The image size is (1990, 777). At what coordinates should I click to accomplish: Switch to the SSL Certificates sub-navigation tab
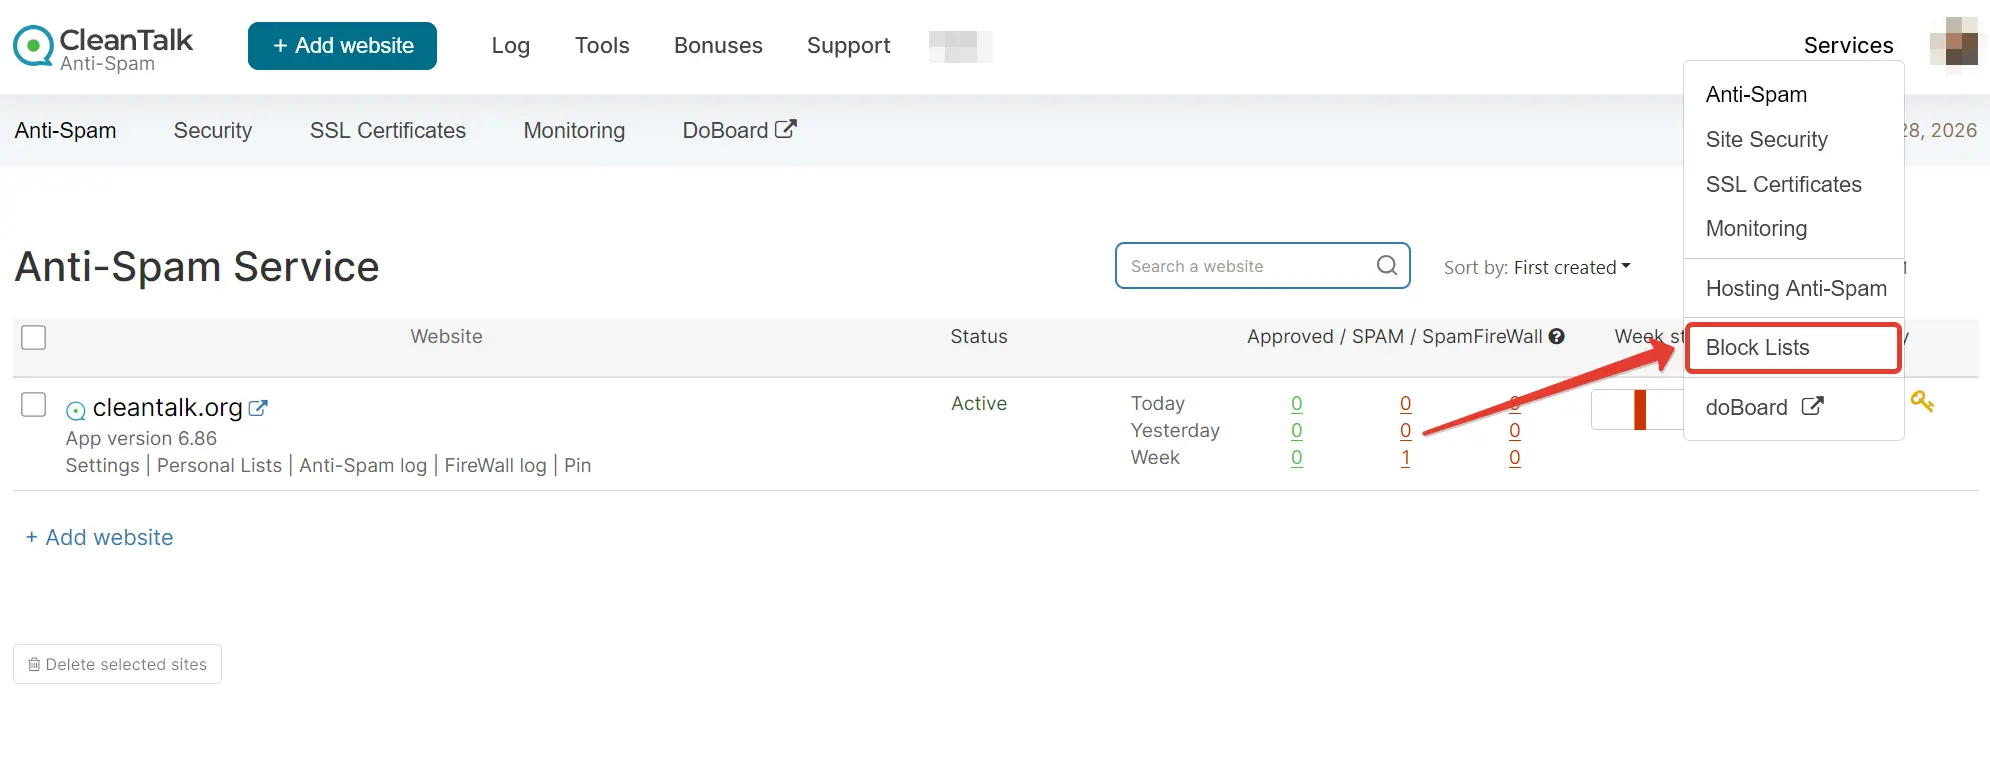(x=388, y=130)
